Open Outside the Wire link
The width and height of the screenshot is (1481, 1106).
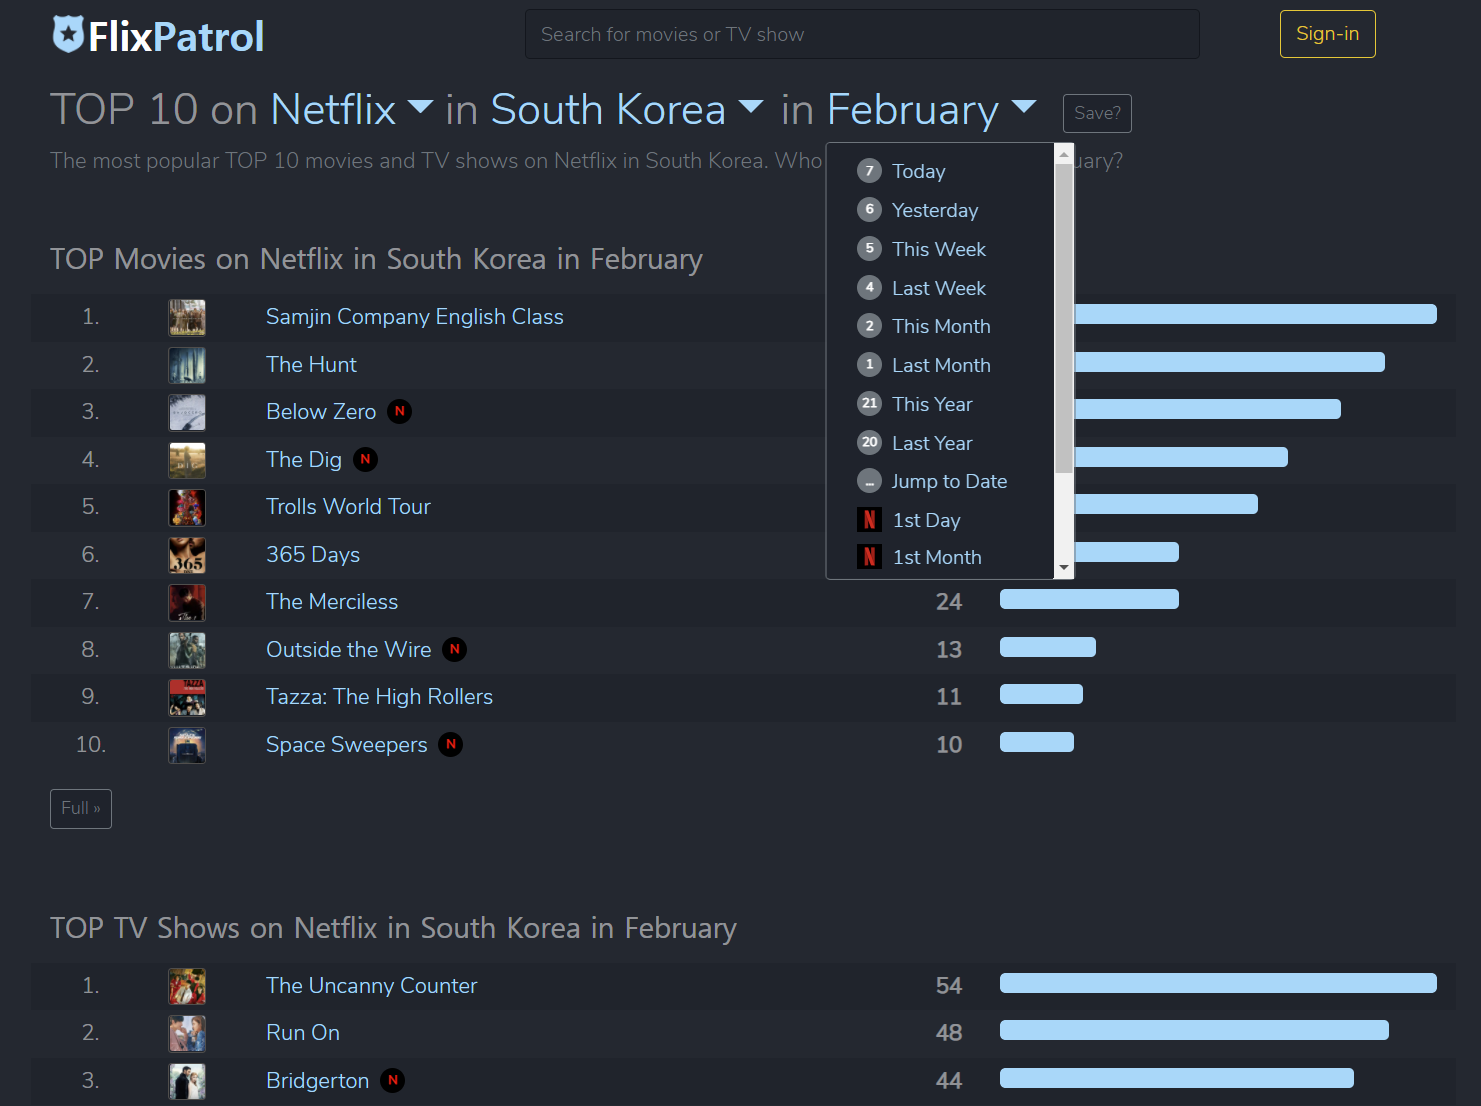349,649
